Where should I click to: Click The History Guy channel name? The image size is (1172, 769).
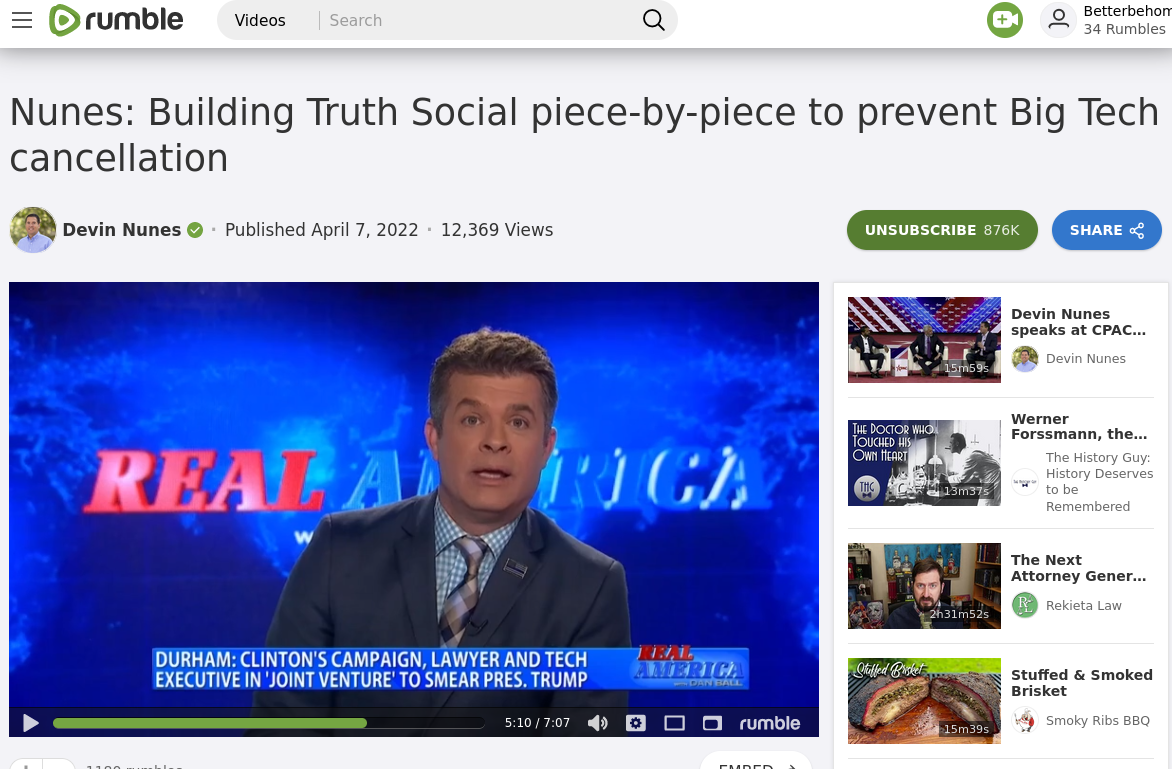tap(1099, 482)
